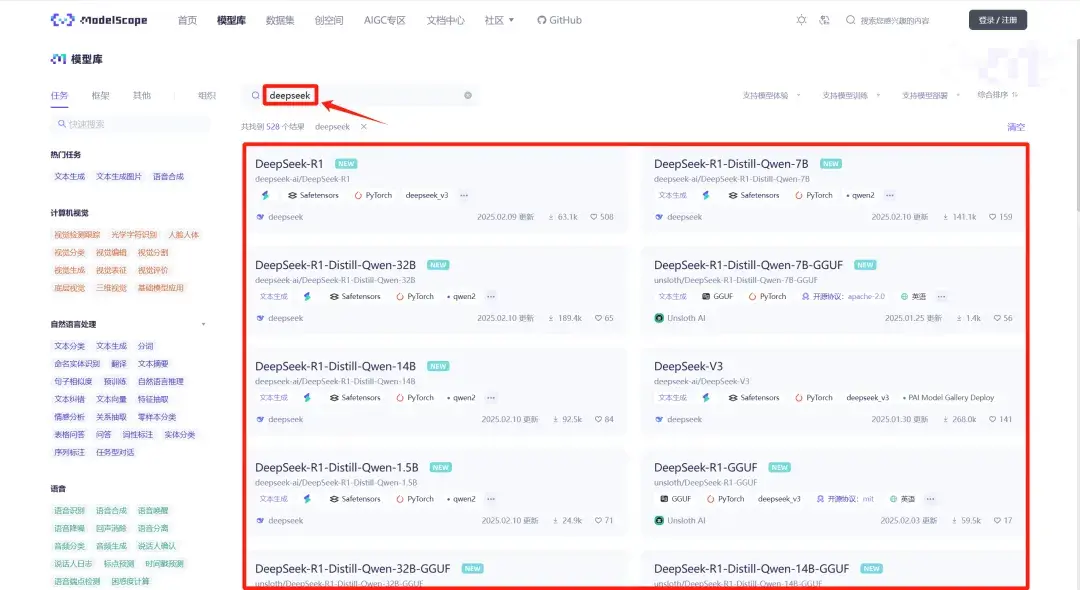
Task: Open 创空间 in the top navigation
Action: (329, 20)
